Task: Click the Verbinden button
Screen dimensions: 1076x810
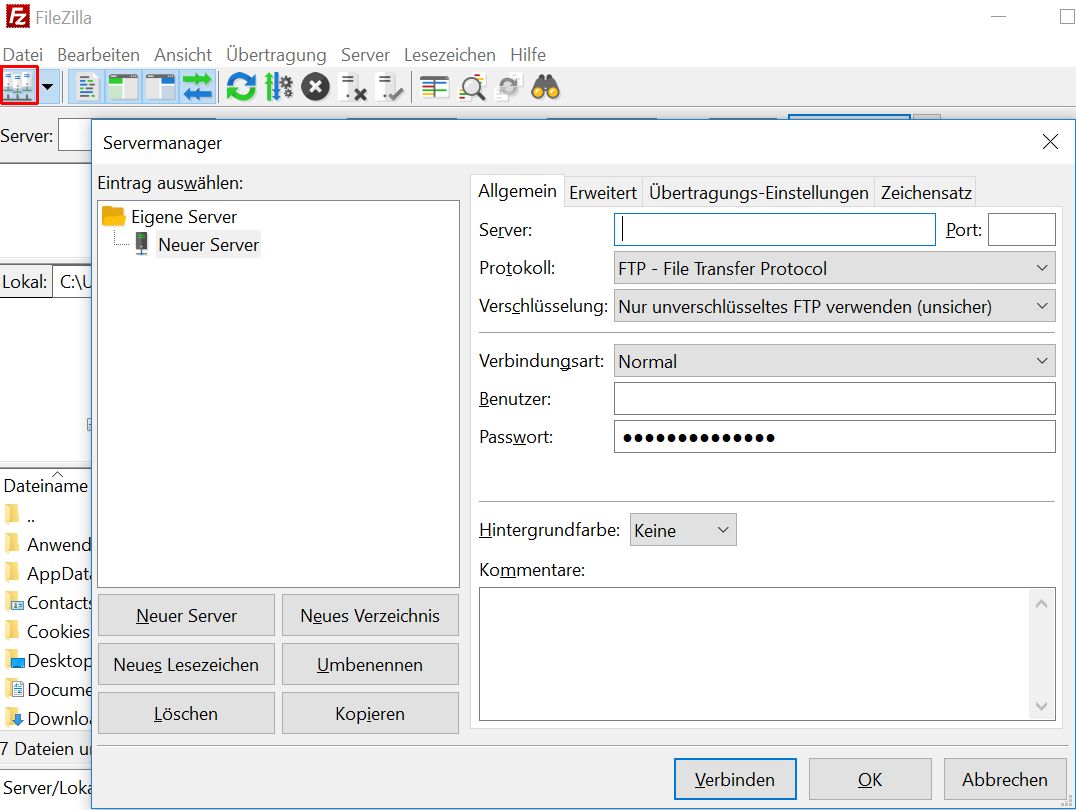Action: (x=735, y=779)
